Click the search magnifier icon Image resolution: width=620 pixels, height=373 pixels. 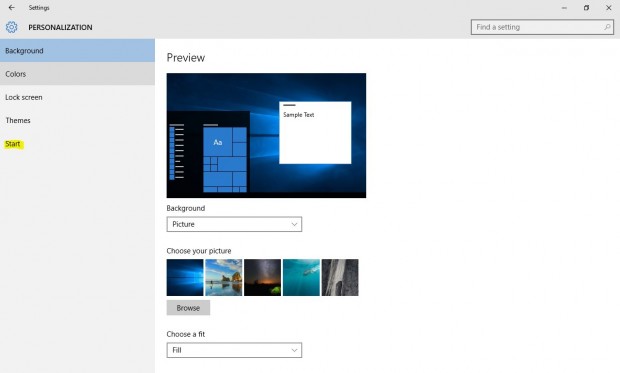607,27
